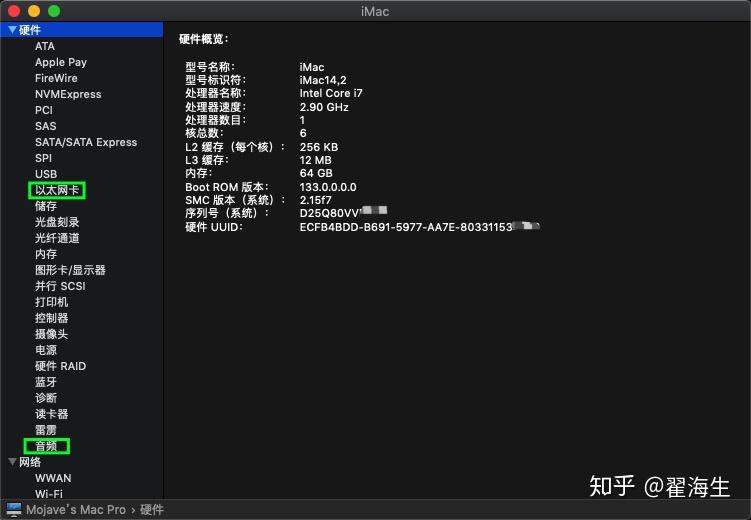Choose the SAS sidebar item

point(46,126)
